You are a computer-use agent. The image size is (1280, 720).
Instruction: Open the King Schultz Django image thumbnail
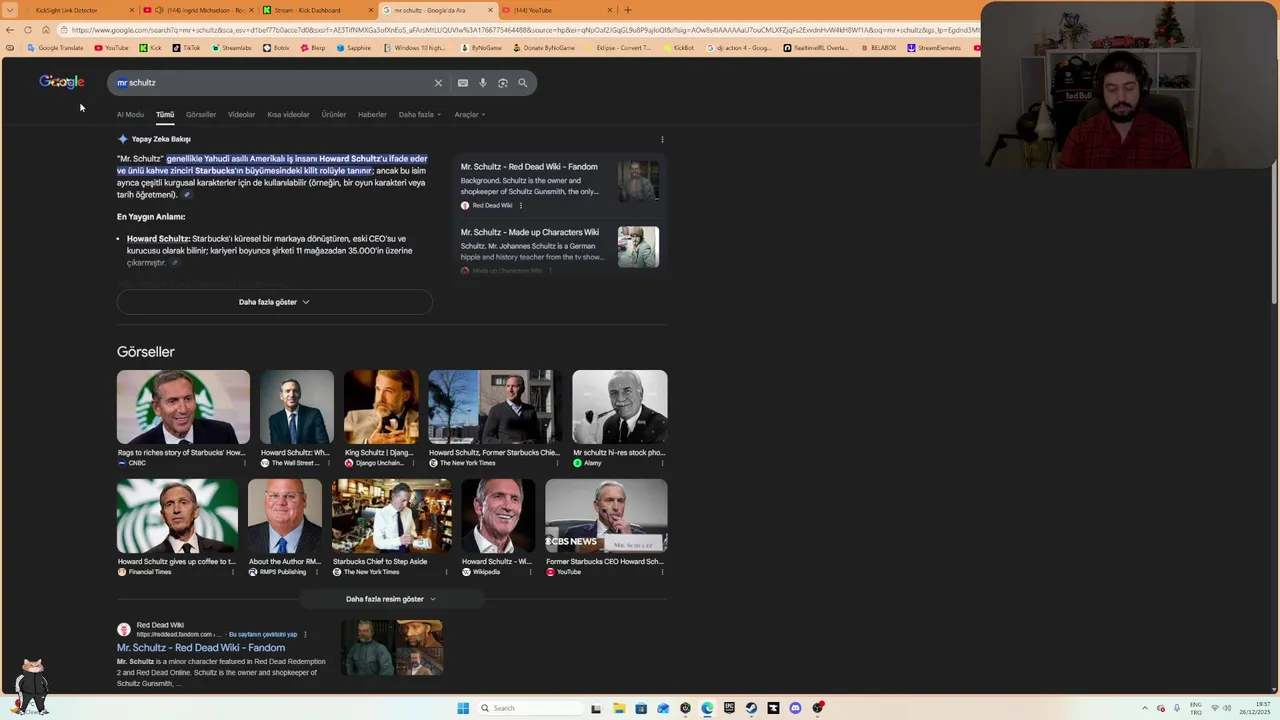pos(381,407)
